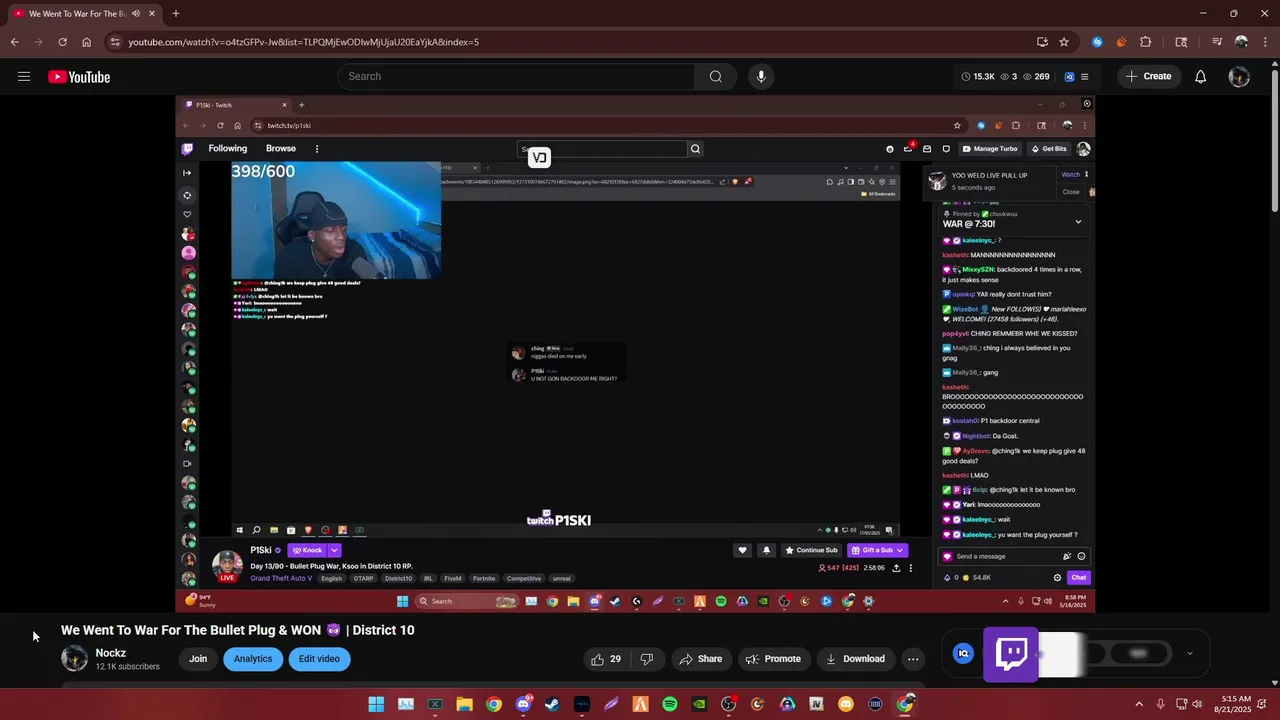The height and width of the screenshot is (720, 1280).
Task: Open YouTube notifications bell
Action: 1200,76
